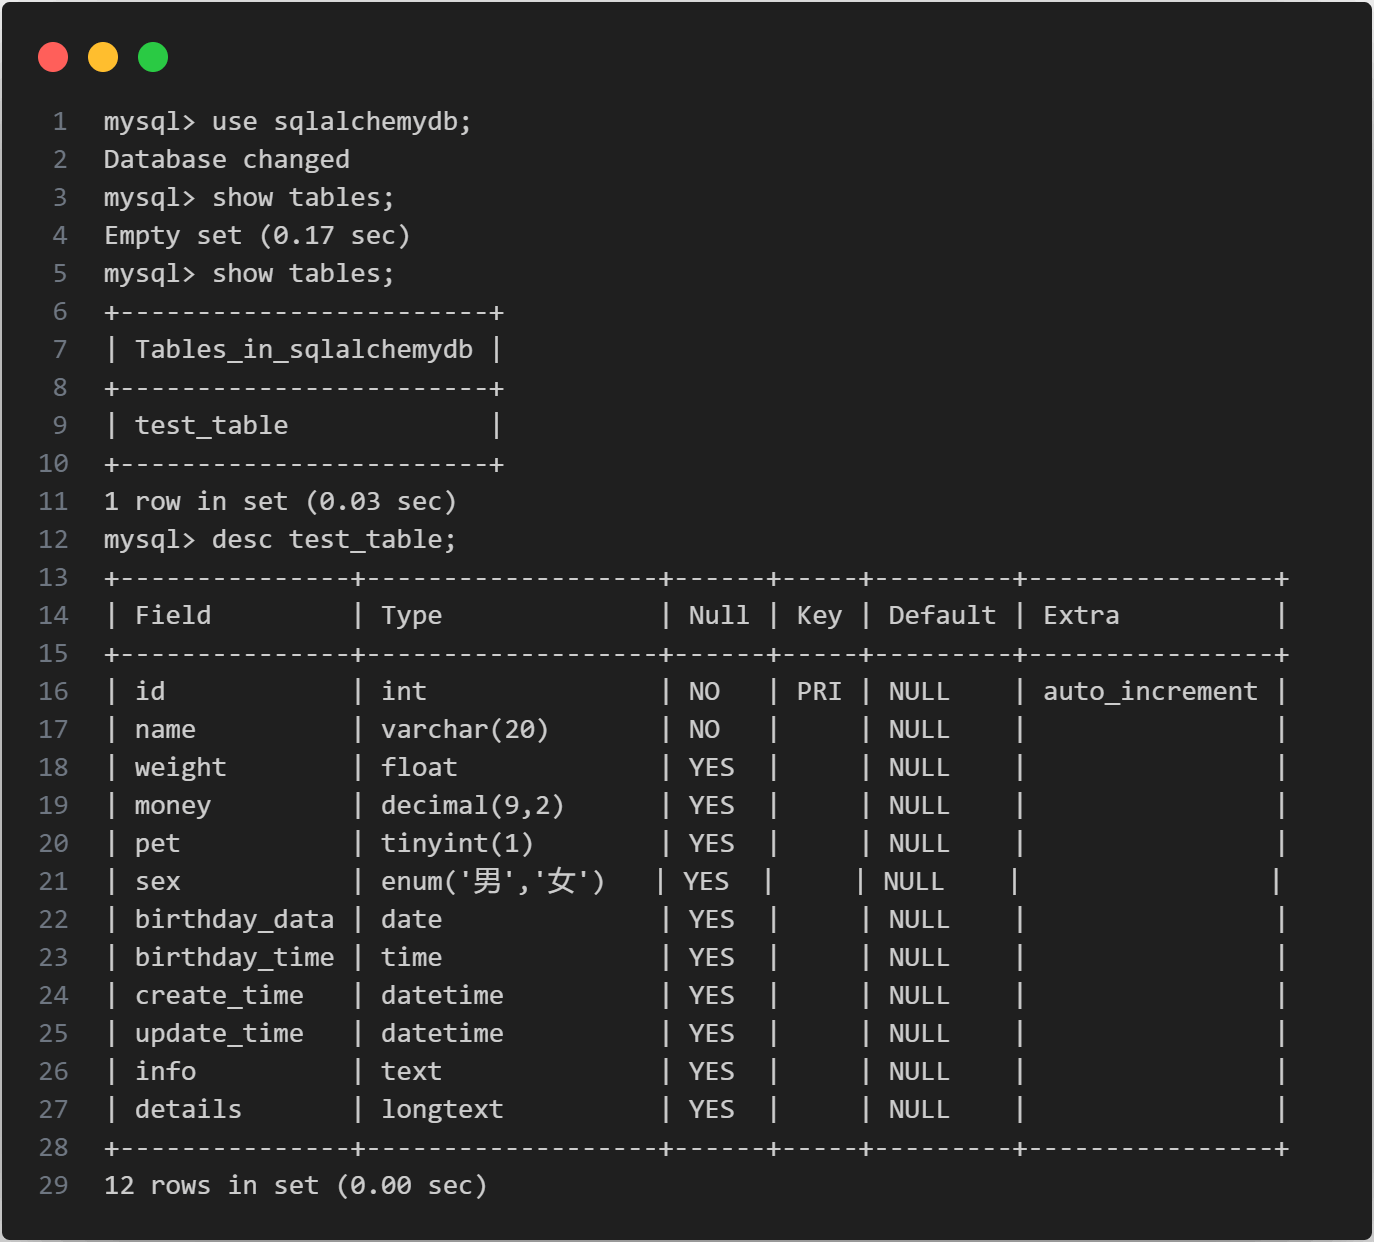Click the 'PRI' key value
Viewport: 1374px width, 1242px height.
click(819, 692)
